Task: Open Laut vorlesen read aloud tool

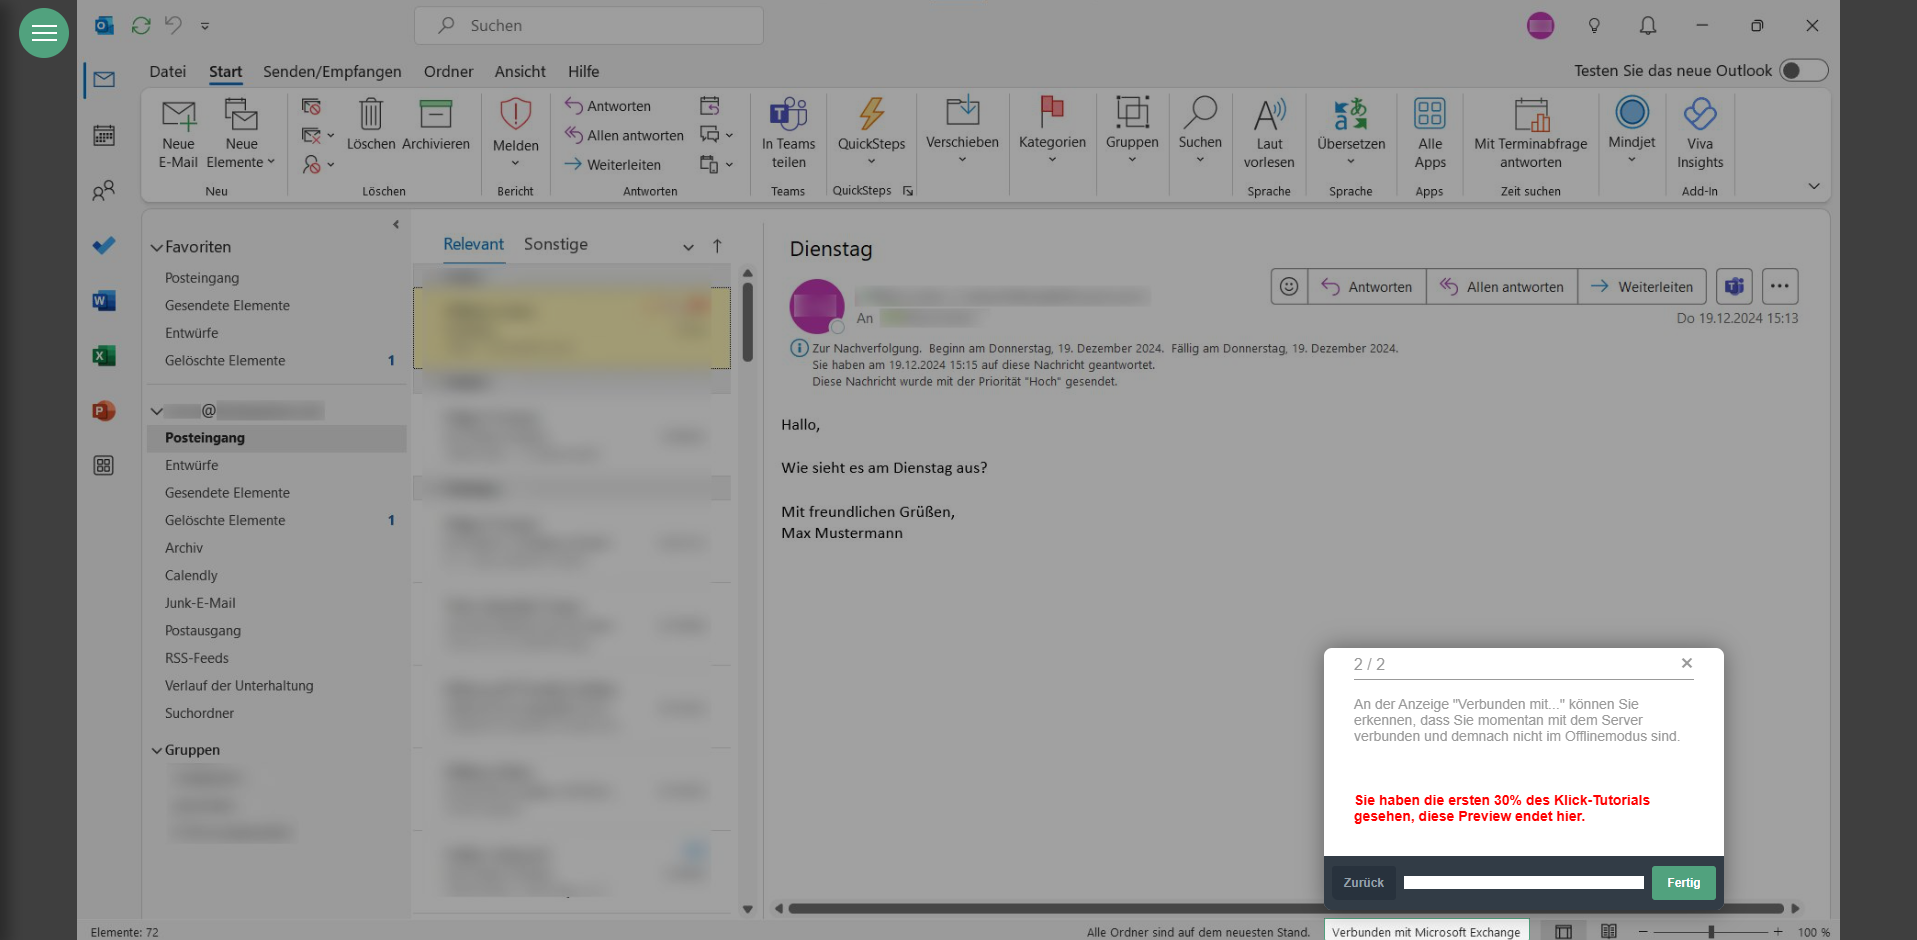Action: pyautogui.click(x=1268, y=132)
